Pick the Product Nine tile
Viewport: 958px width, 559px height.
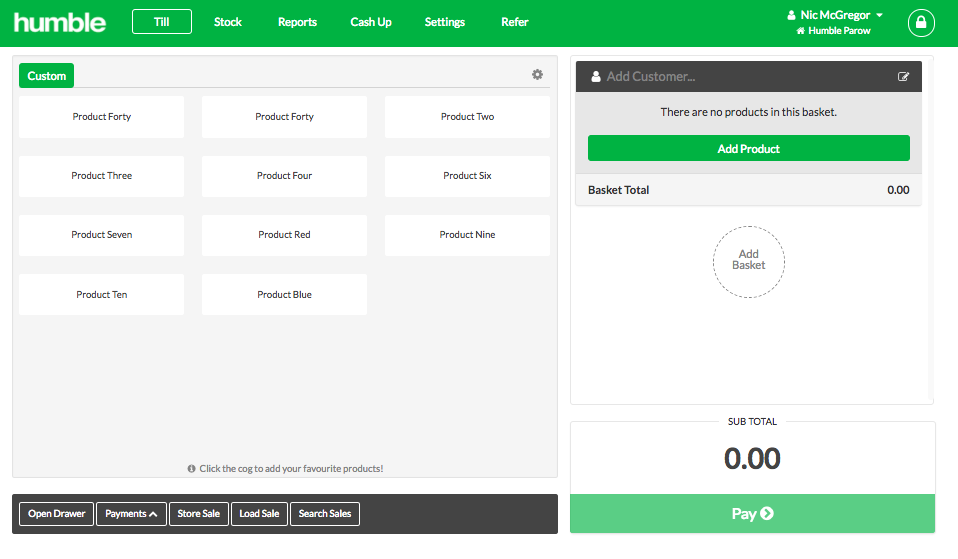[467, 235]
